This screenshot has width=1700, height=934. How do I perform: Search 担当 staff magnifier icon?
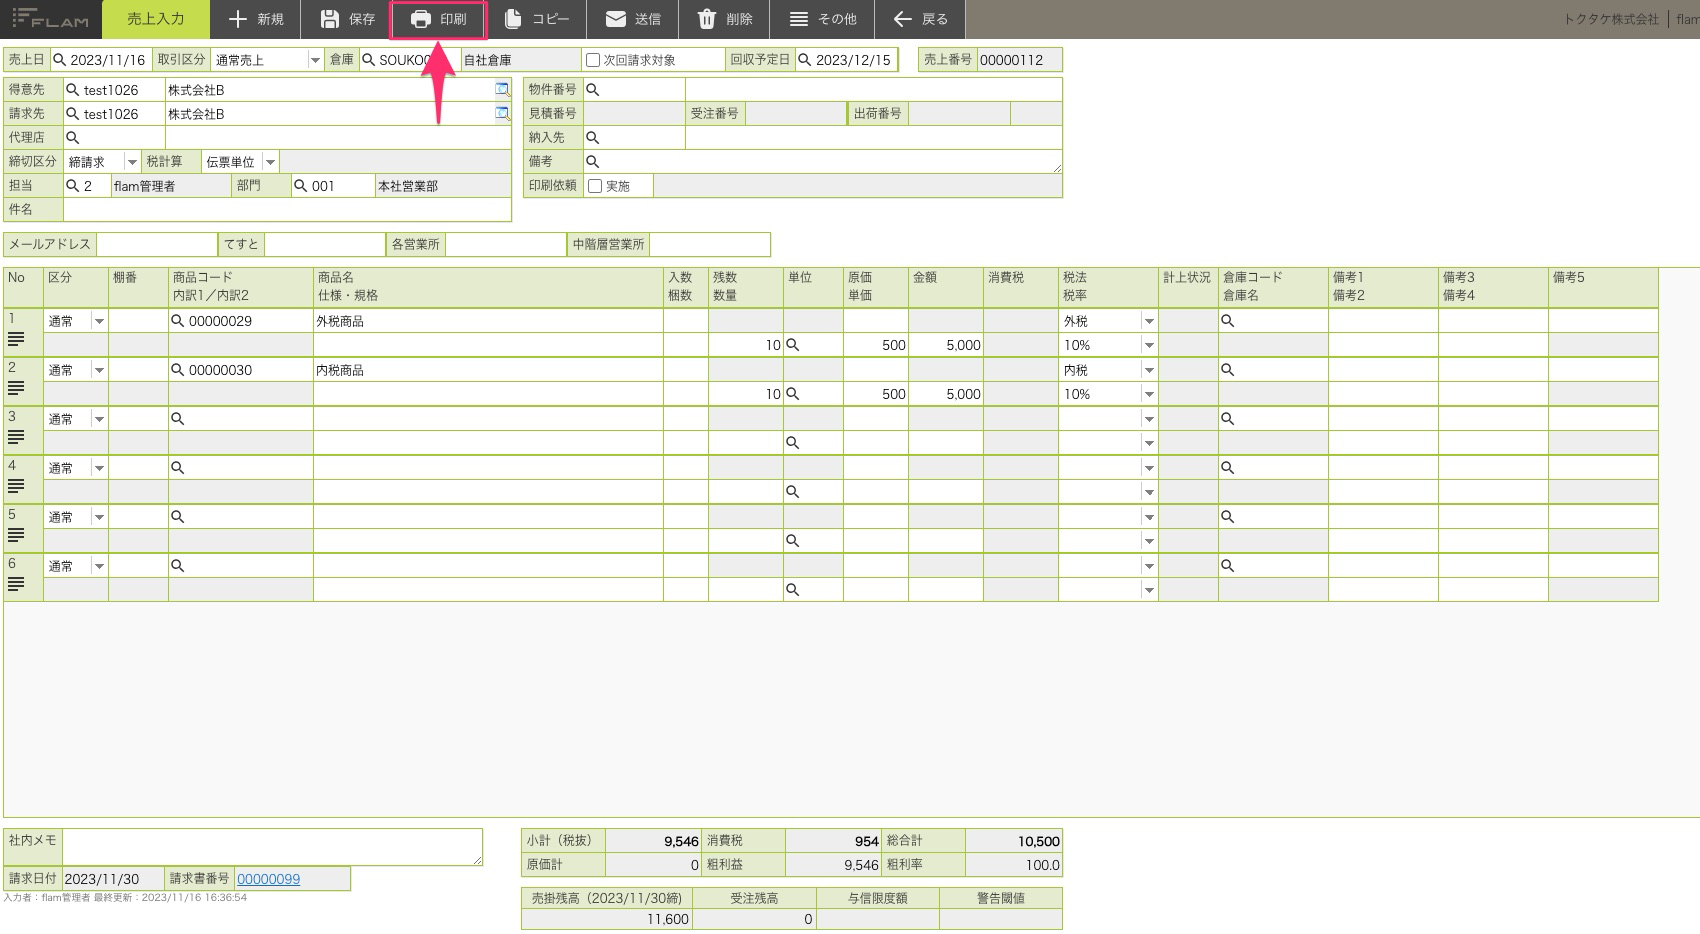click(72, 186)
